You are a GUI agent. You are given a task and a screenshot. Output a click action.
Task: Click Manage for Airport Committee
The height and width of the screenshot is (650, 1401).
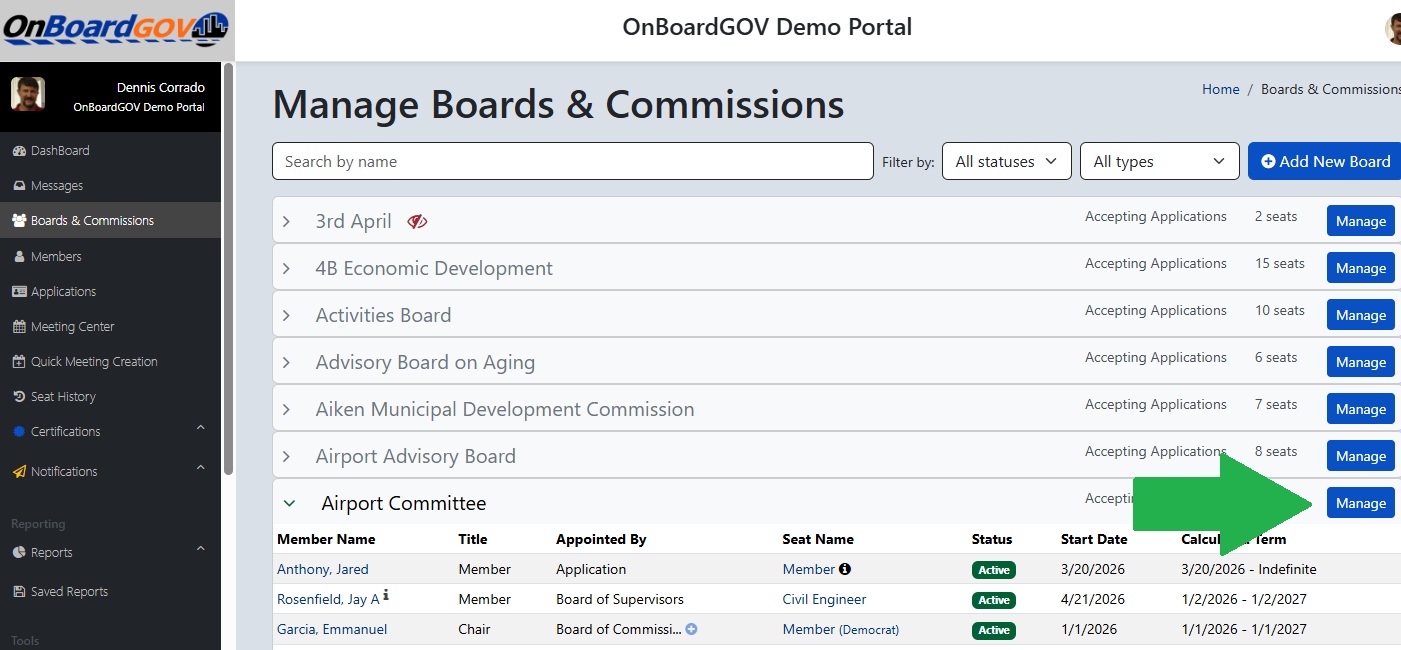pos(1361,503)
